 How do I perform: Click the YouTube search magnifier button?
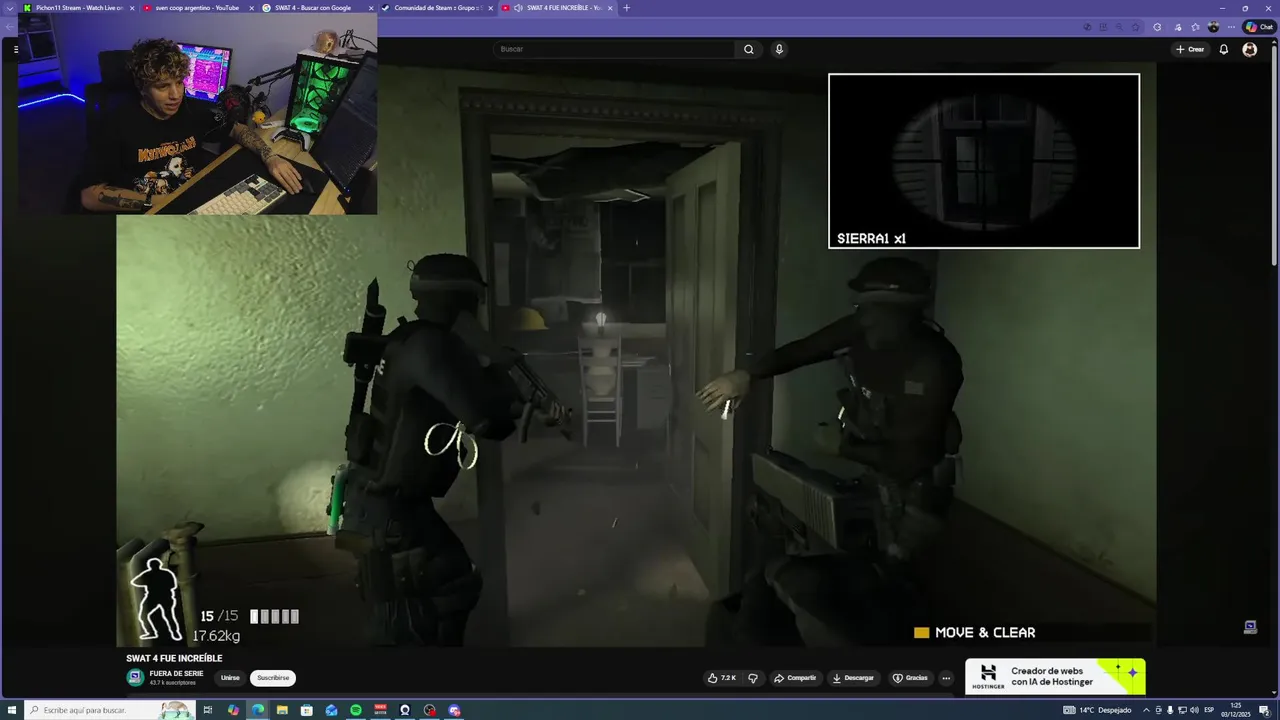[749, 49]
